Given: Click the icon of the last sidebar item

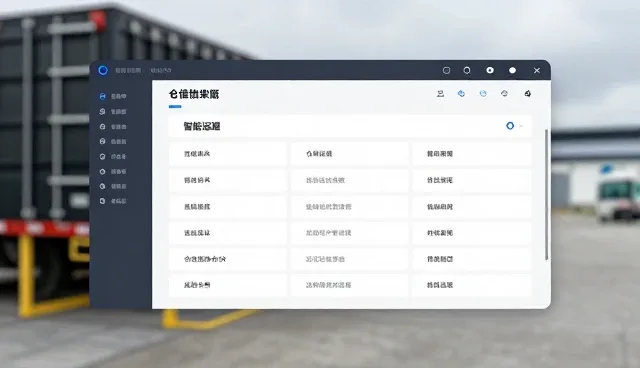Looking at the screenshot, I should (102, 201).
